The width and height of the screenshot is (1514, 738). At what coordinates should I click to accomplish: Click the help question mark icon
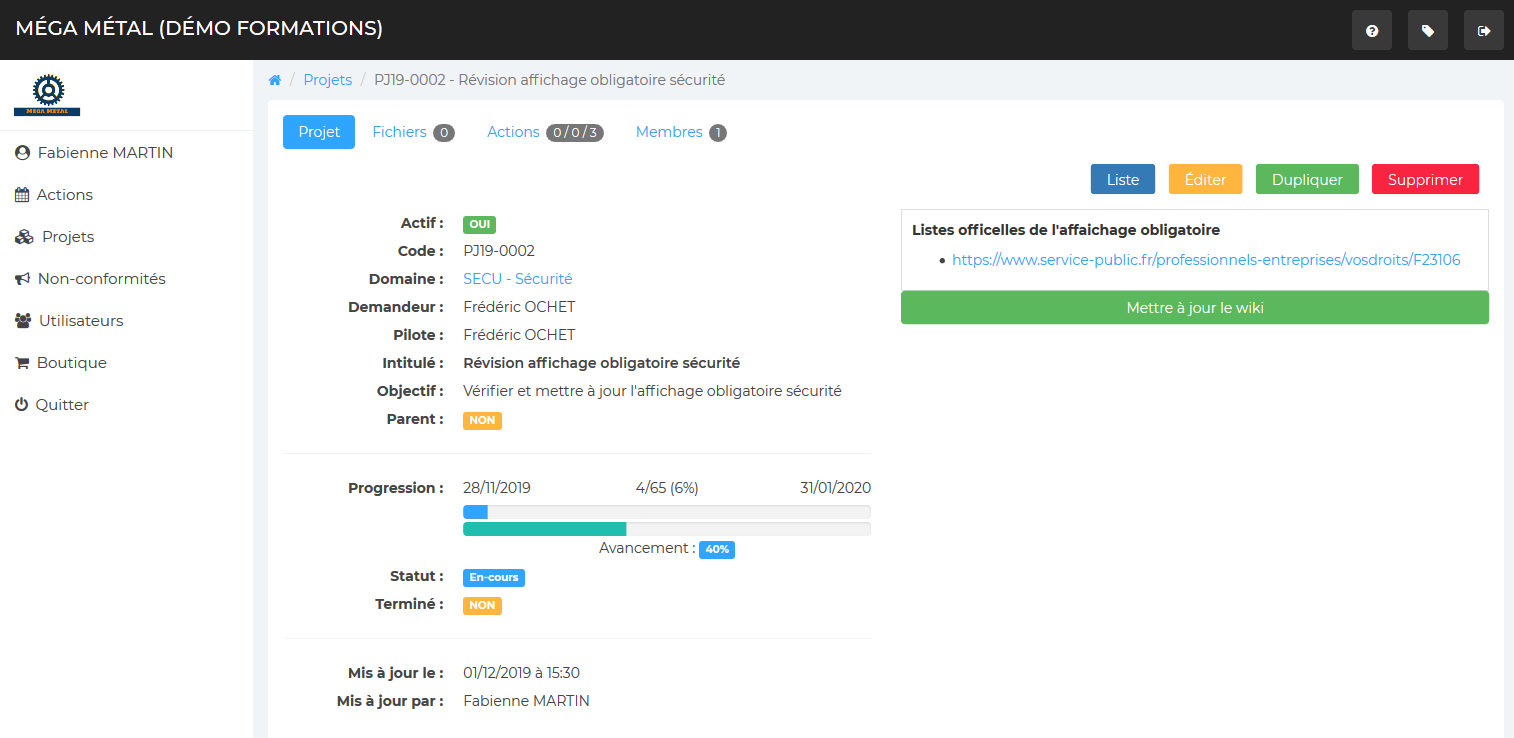[1371, 31]
